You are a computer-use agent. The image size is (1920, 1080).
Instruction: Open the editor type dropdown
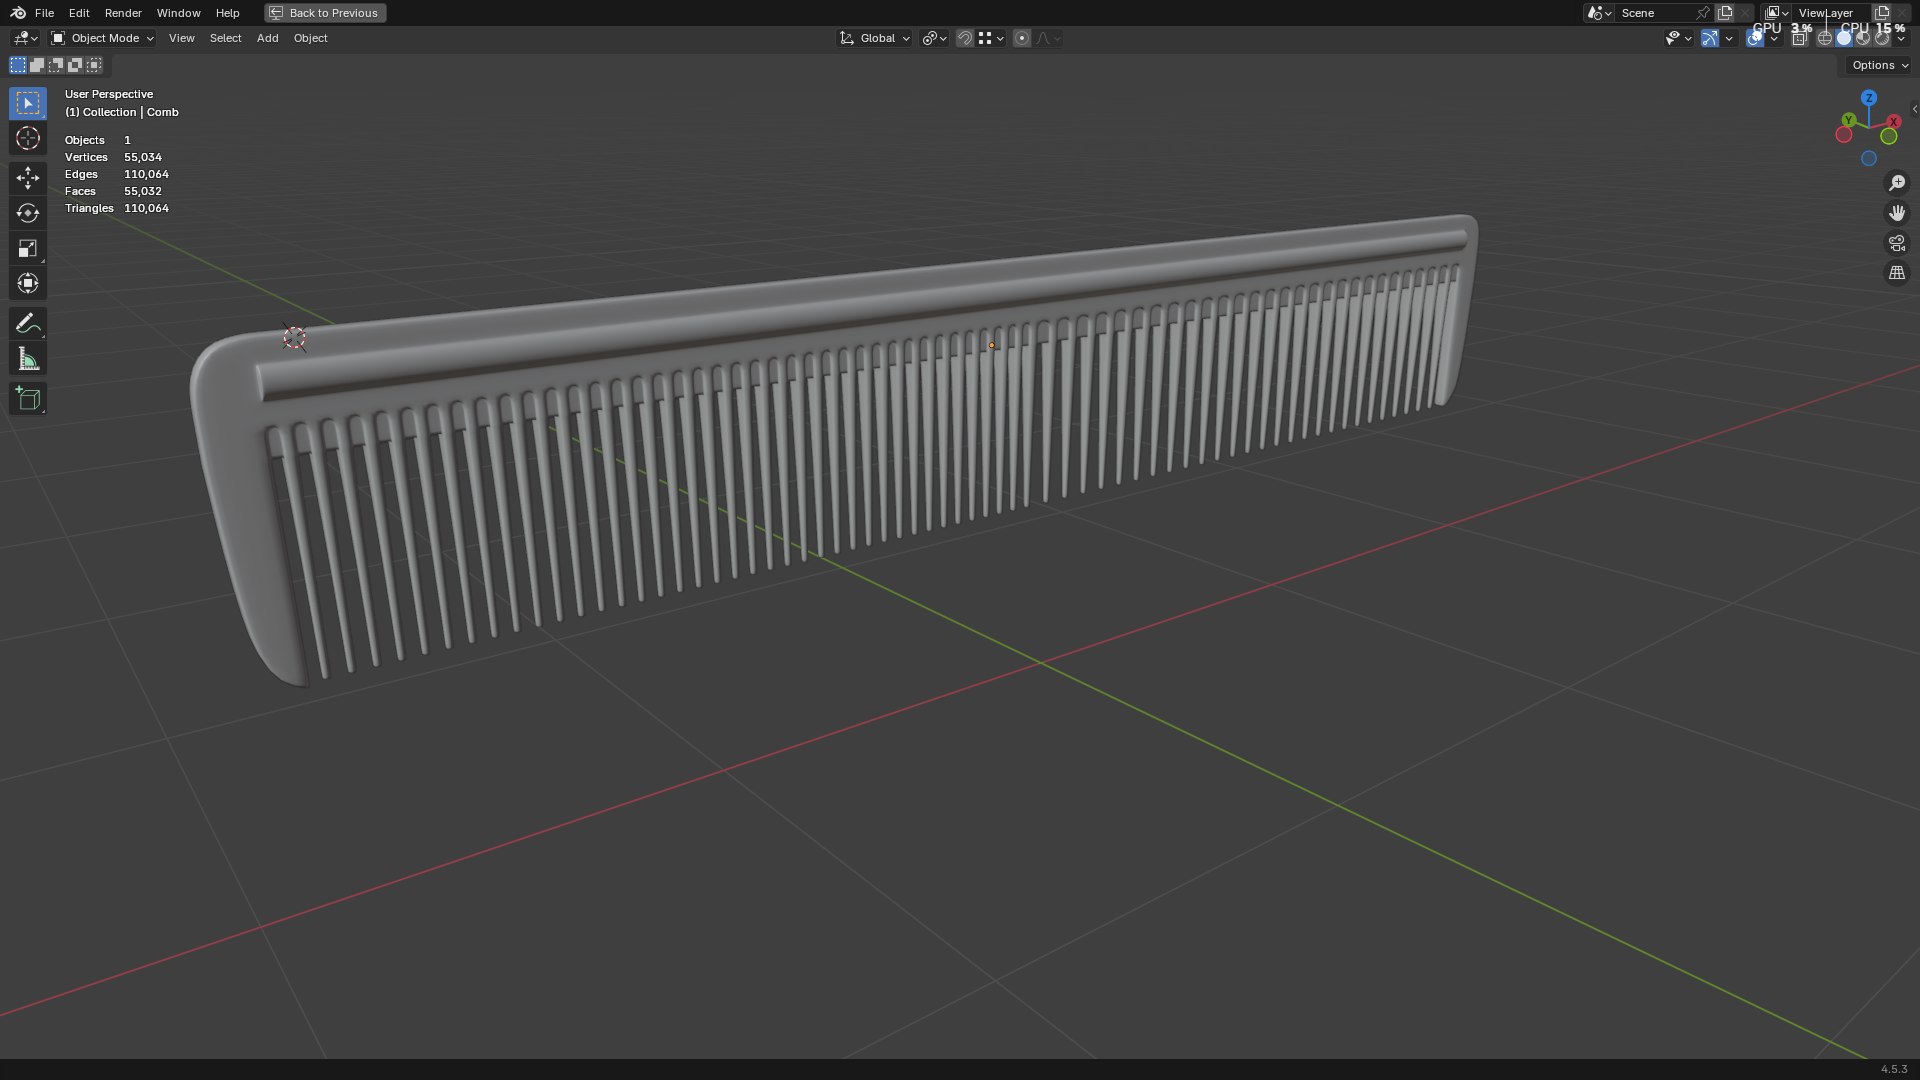[x=25, y=38]
